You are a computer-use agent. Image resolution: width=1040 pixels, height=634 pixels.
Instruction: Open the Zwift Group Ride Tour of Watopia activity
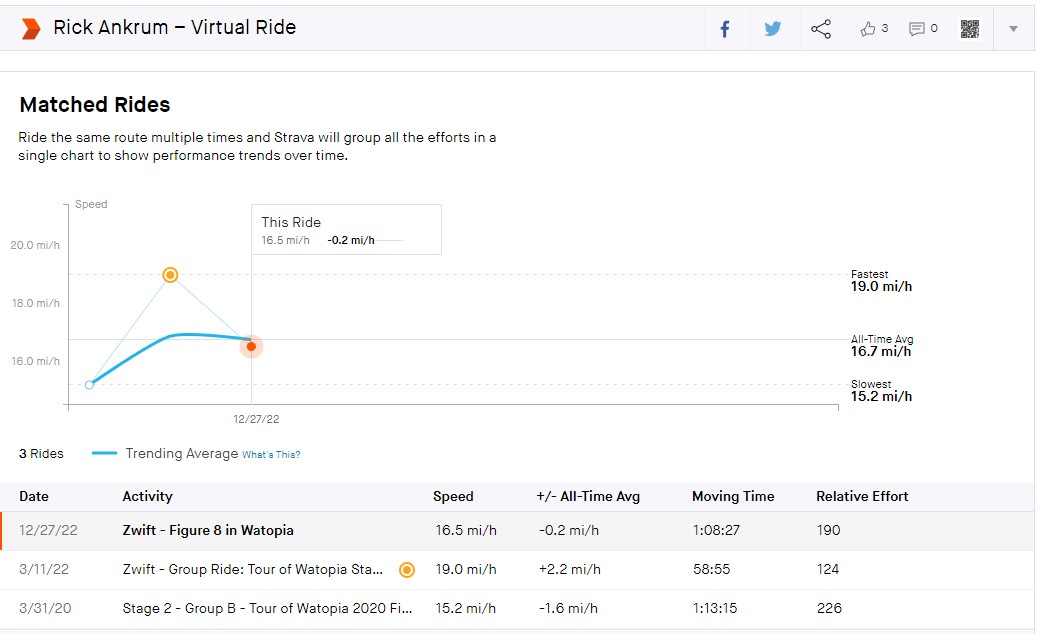[x=253, y=570]
